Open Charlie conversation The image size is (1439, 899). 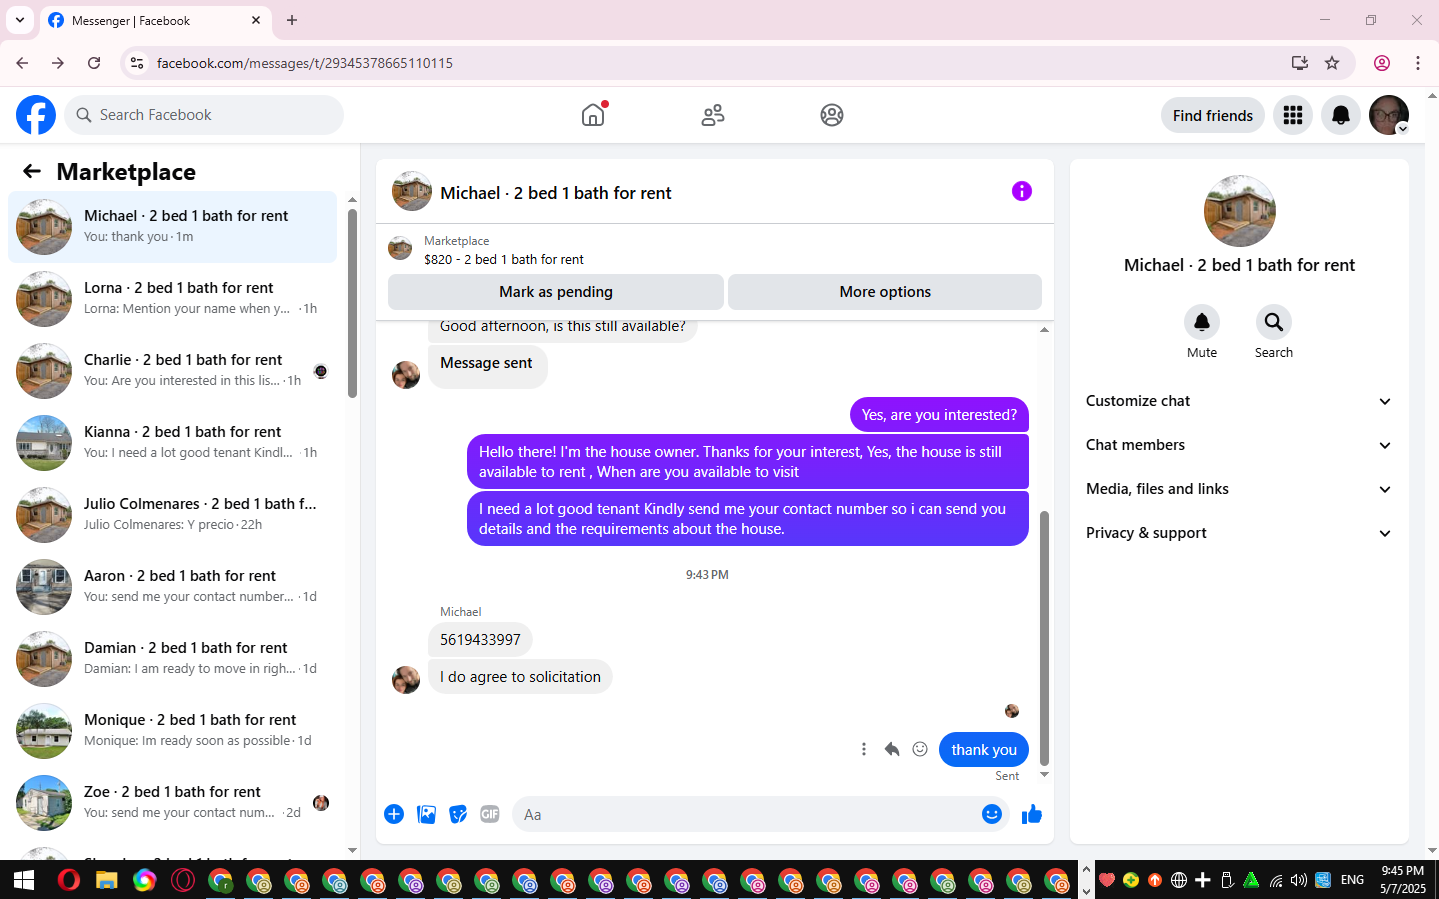click(172, 371)
